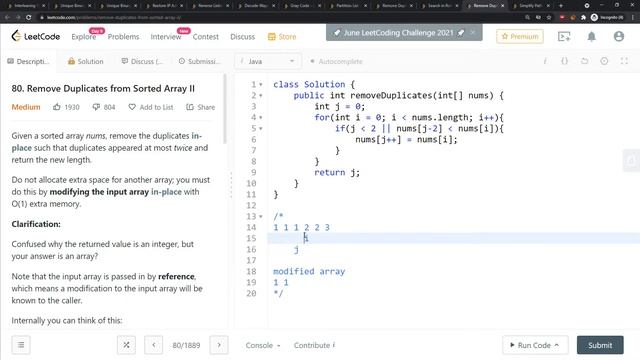Screen dimensions: 640x360
Task: Collapse code fold at line 4
Action: click(x=261, y=118)
